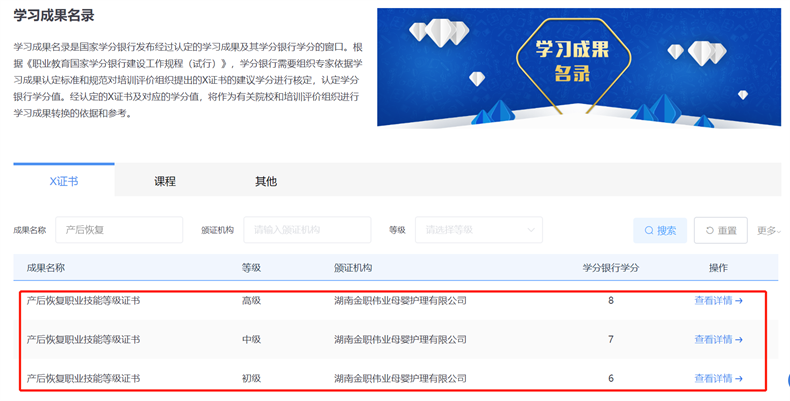Expand the 更多 filter options
Image resolution: width=790 pixels, height=401 pixels.
767,230
